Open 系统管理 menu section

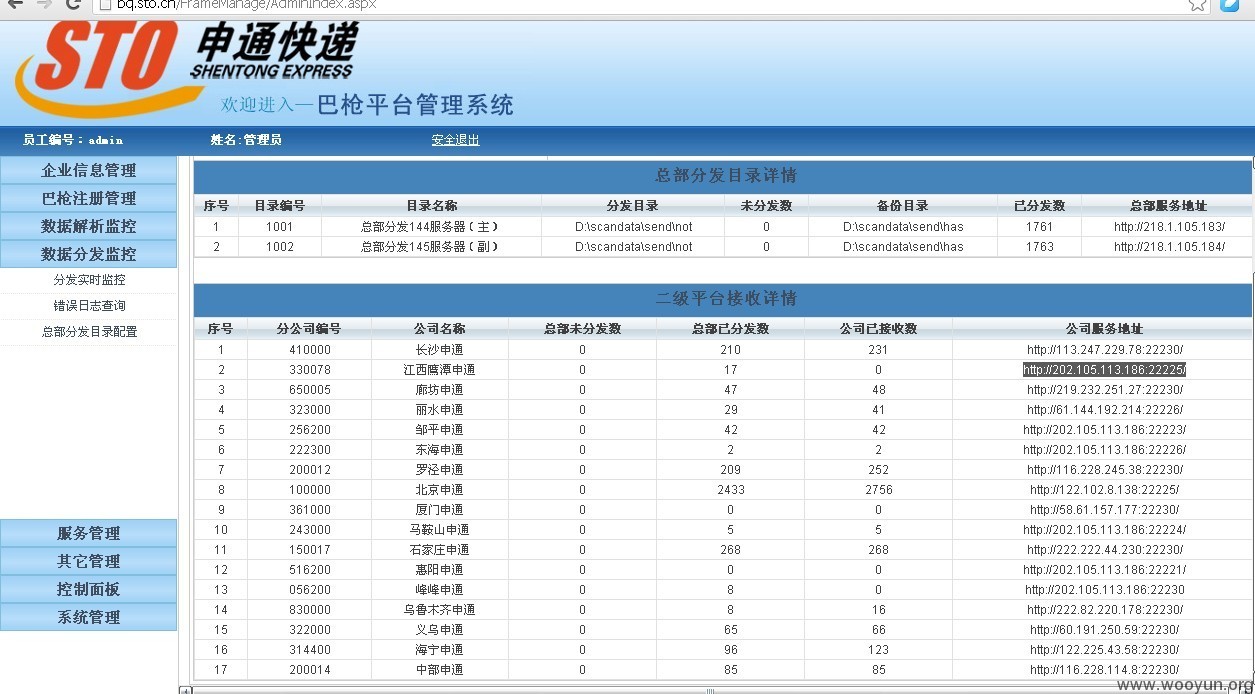click(x=89, y=617)
